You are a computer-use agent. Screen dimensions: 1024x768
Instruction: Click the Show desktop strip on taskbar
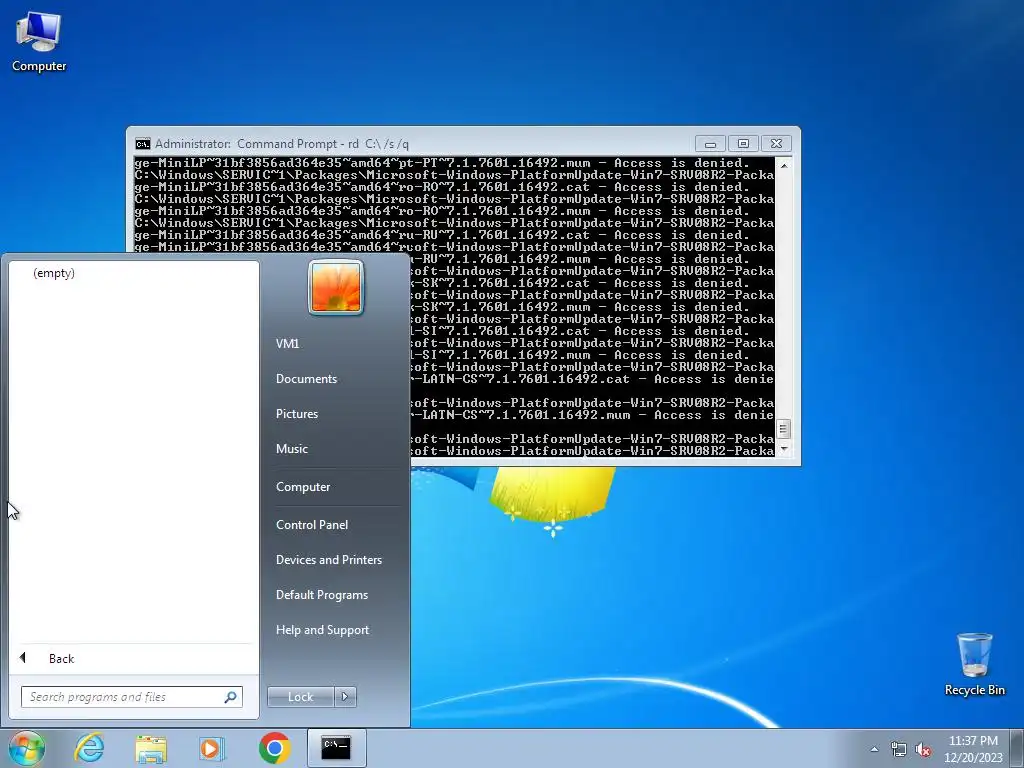click(1019, 748)
